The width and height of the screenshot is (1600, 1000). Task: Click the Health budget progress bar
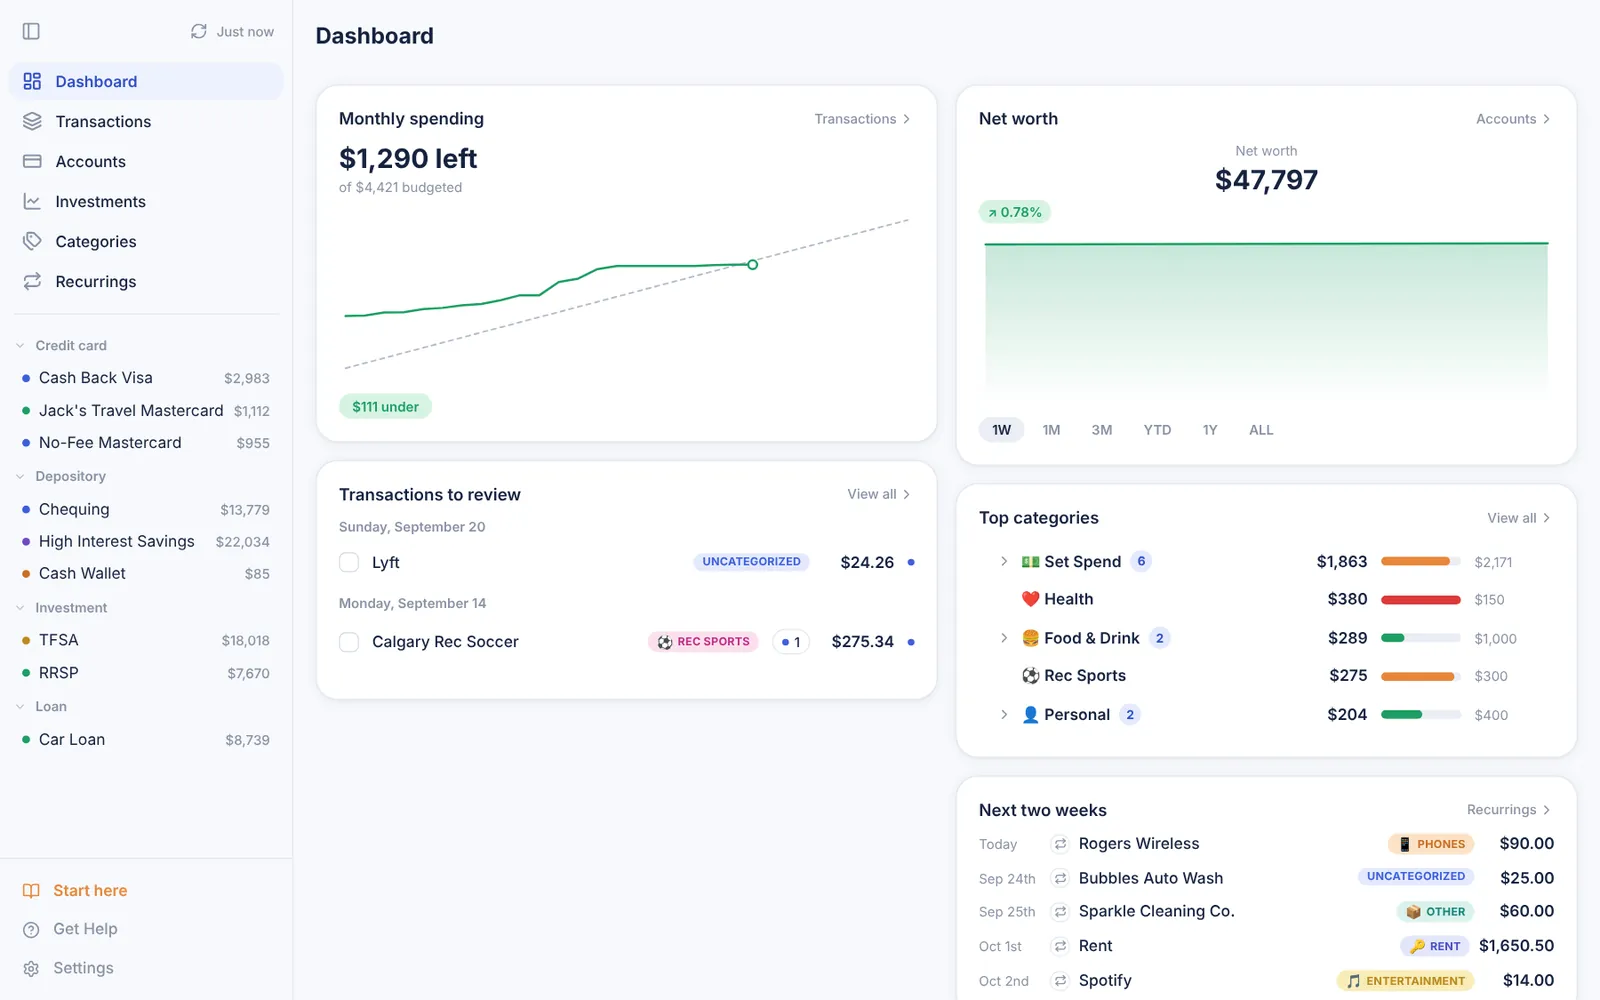1421,600
